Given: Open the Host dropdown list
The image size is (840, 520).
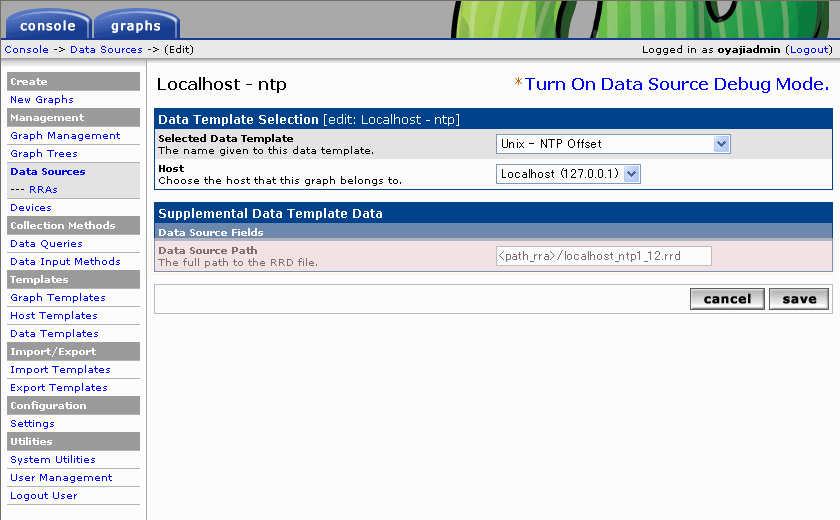Looking at the screenshot, I should point(568,174).
